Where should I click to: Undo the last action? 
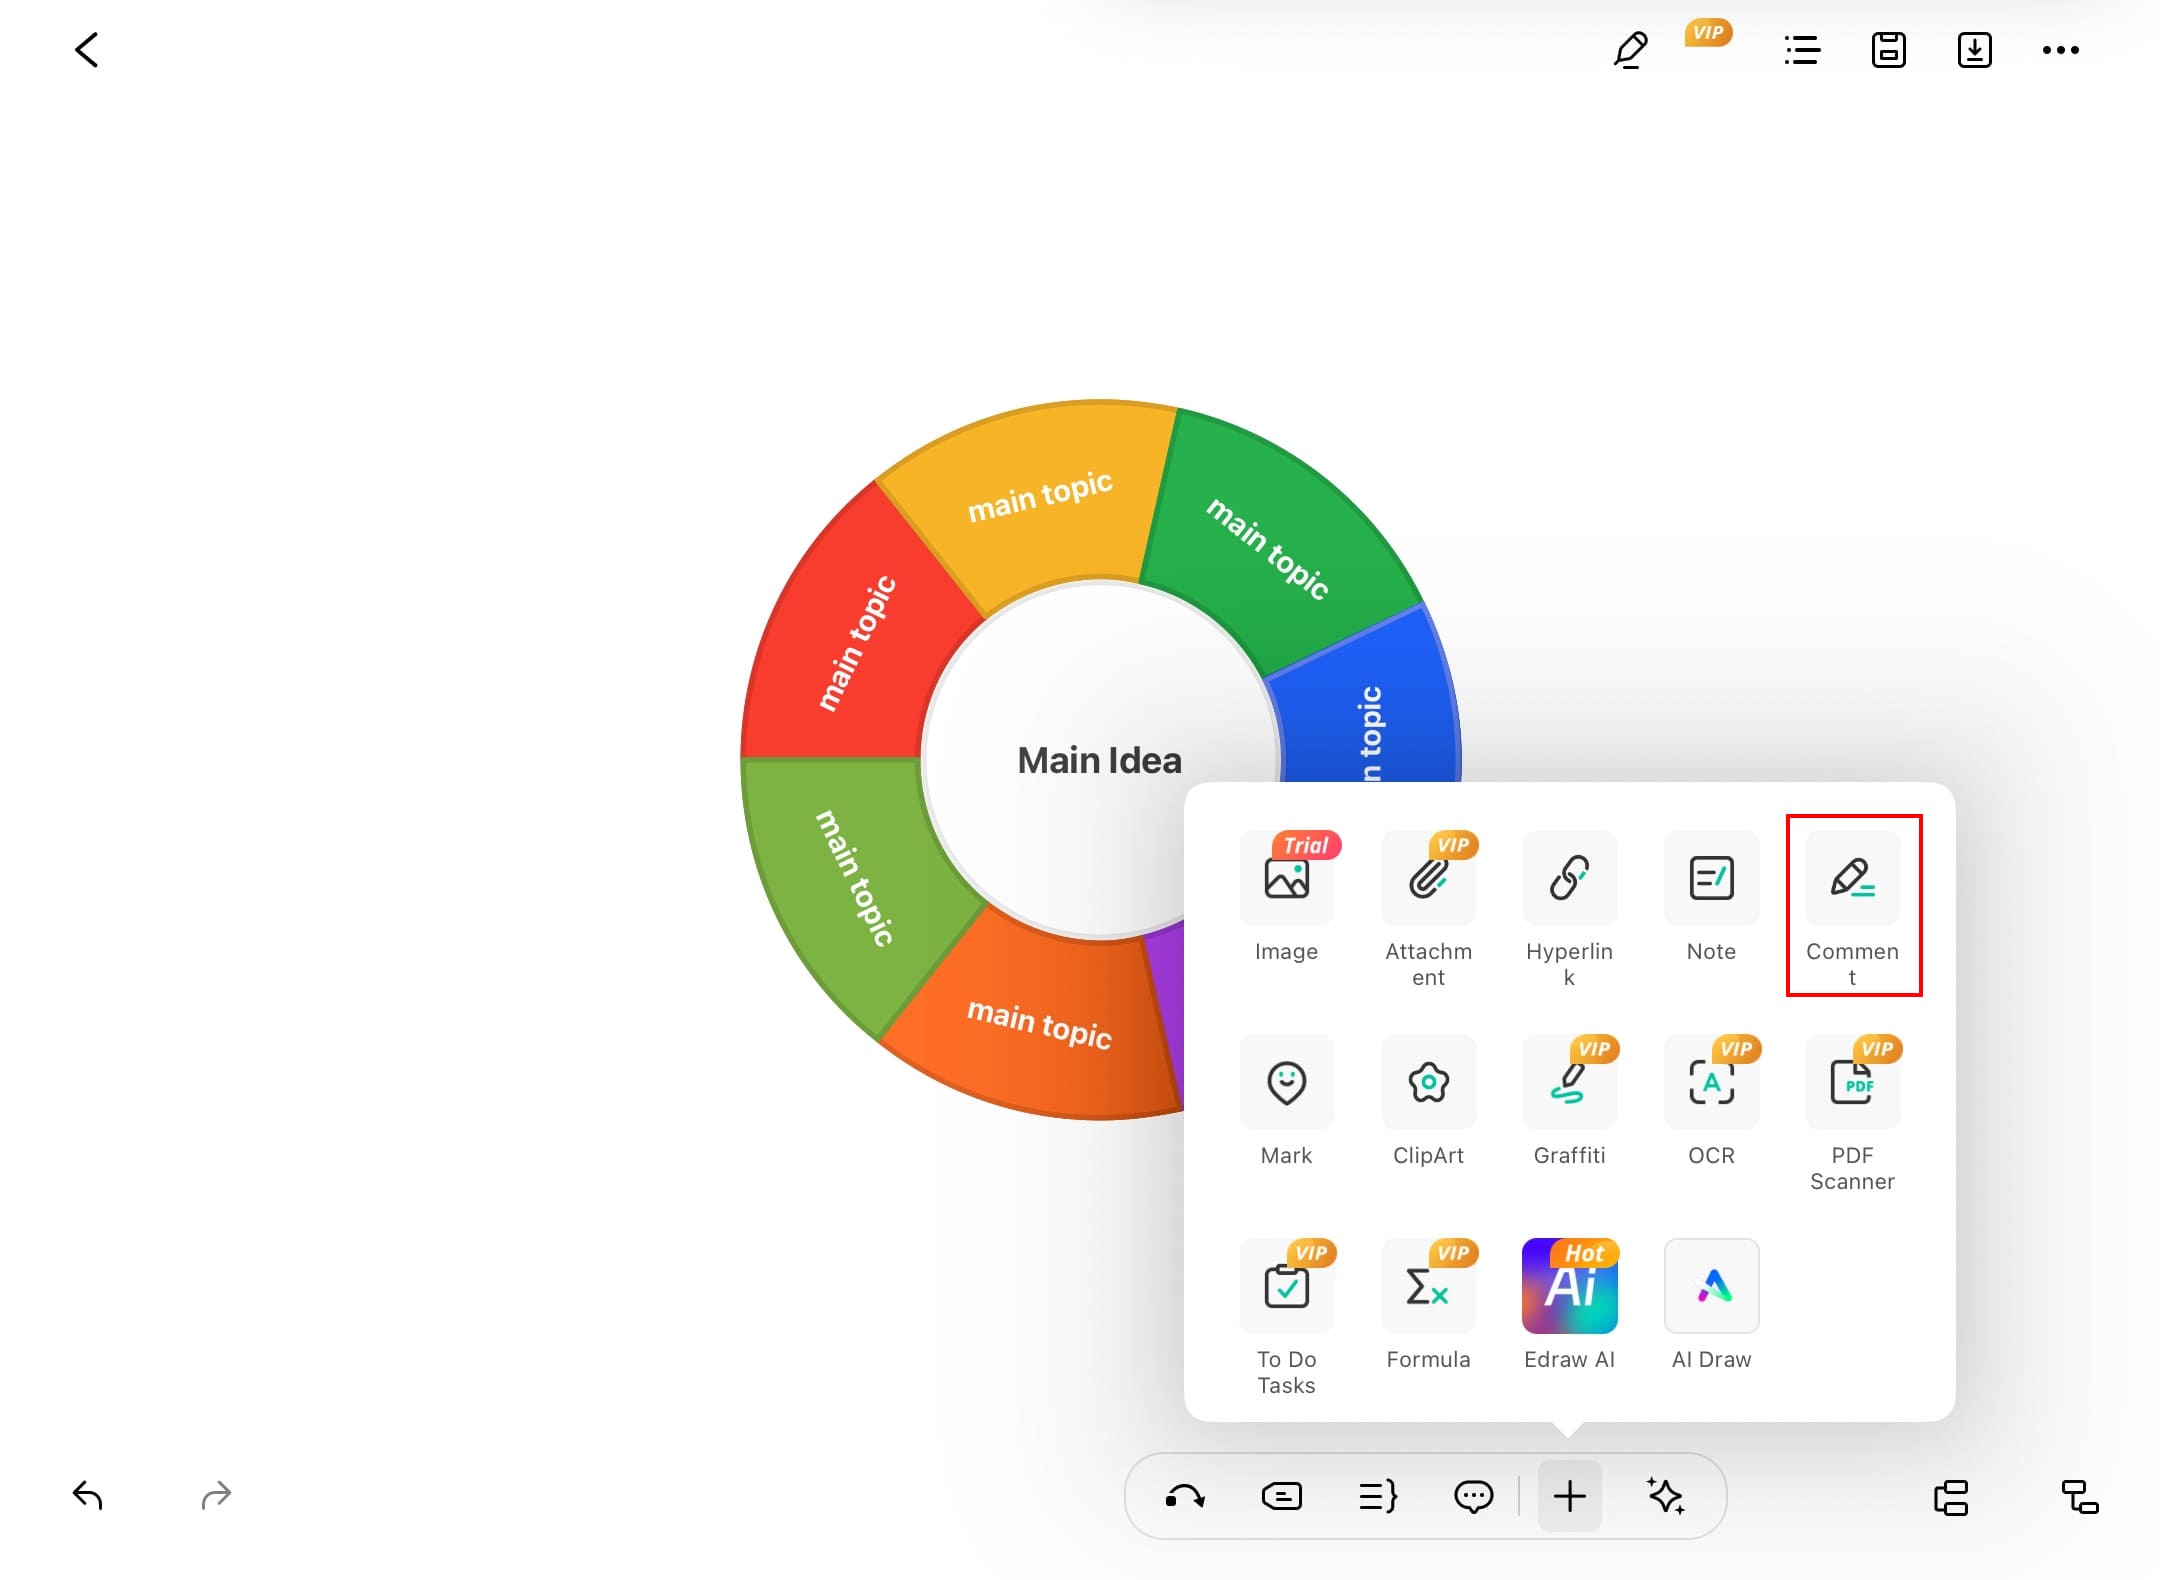88,1496
